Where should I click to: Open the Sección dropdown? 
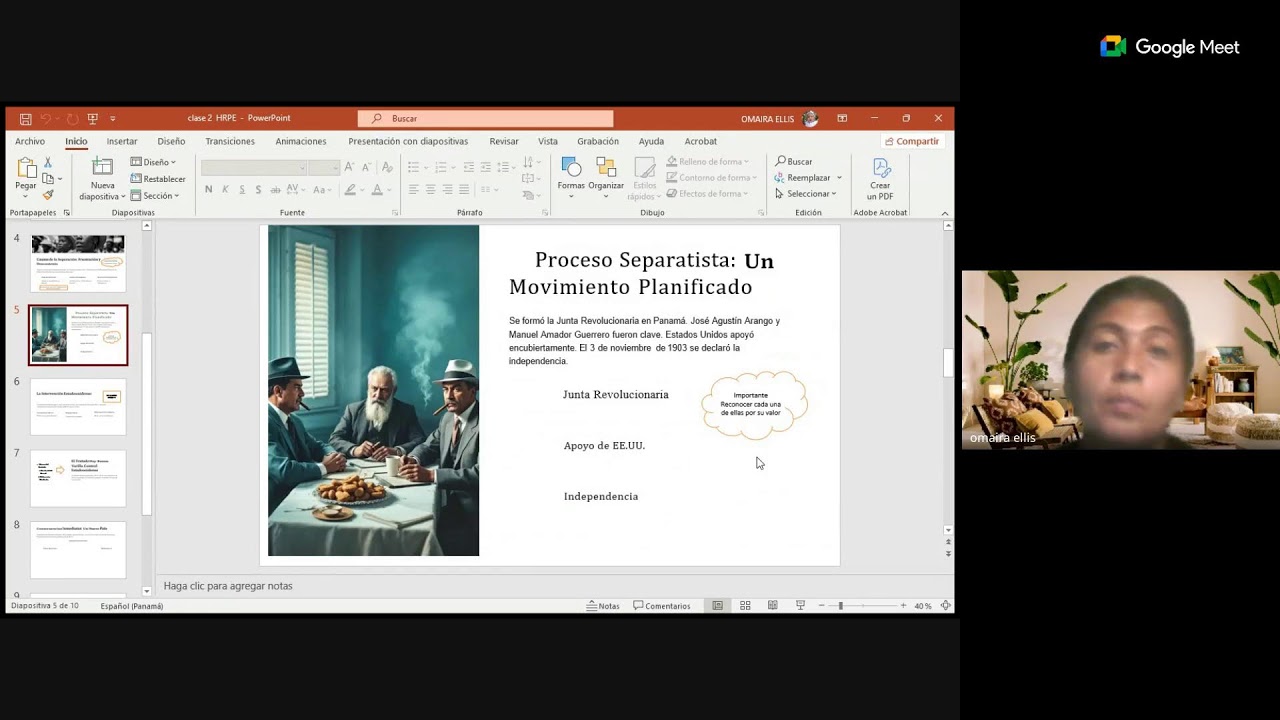click(155, 196)
